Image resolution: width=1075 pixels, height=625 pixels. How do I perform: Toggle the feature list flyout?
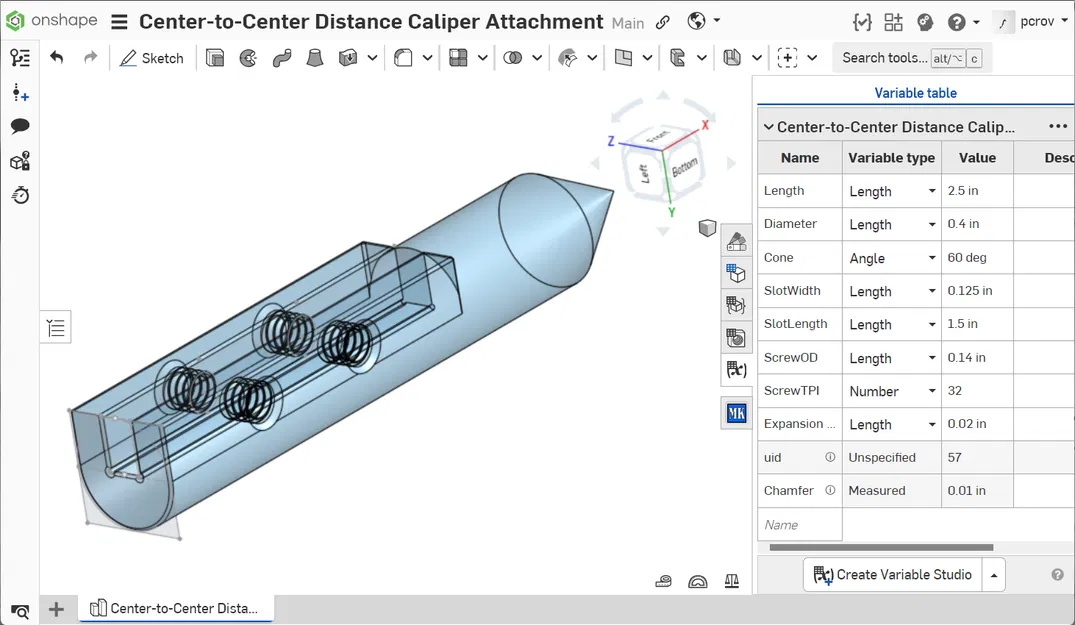[x=55, y=326]
